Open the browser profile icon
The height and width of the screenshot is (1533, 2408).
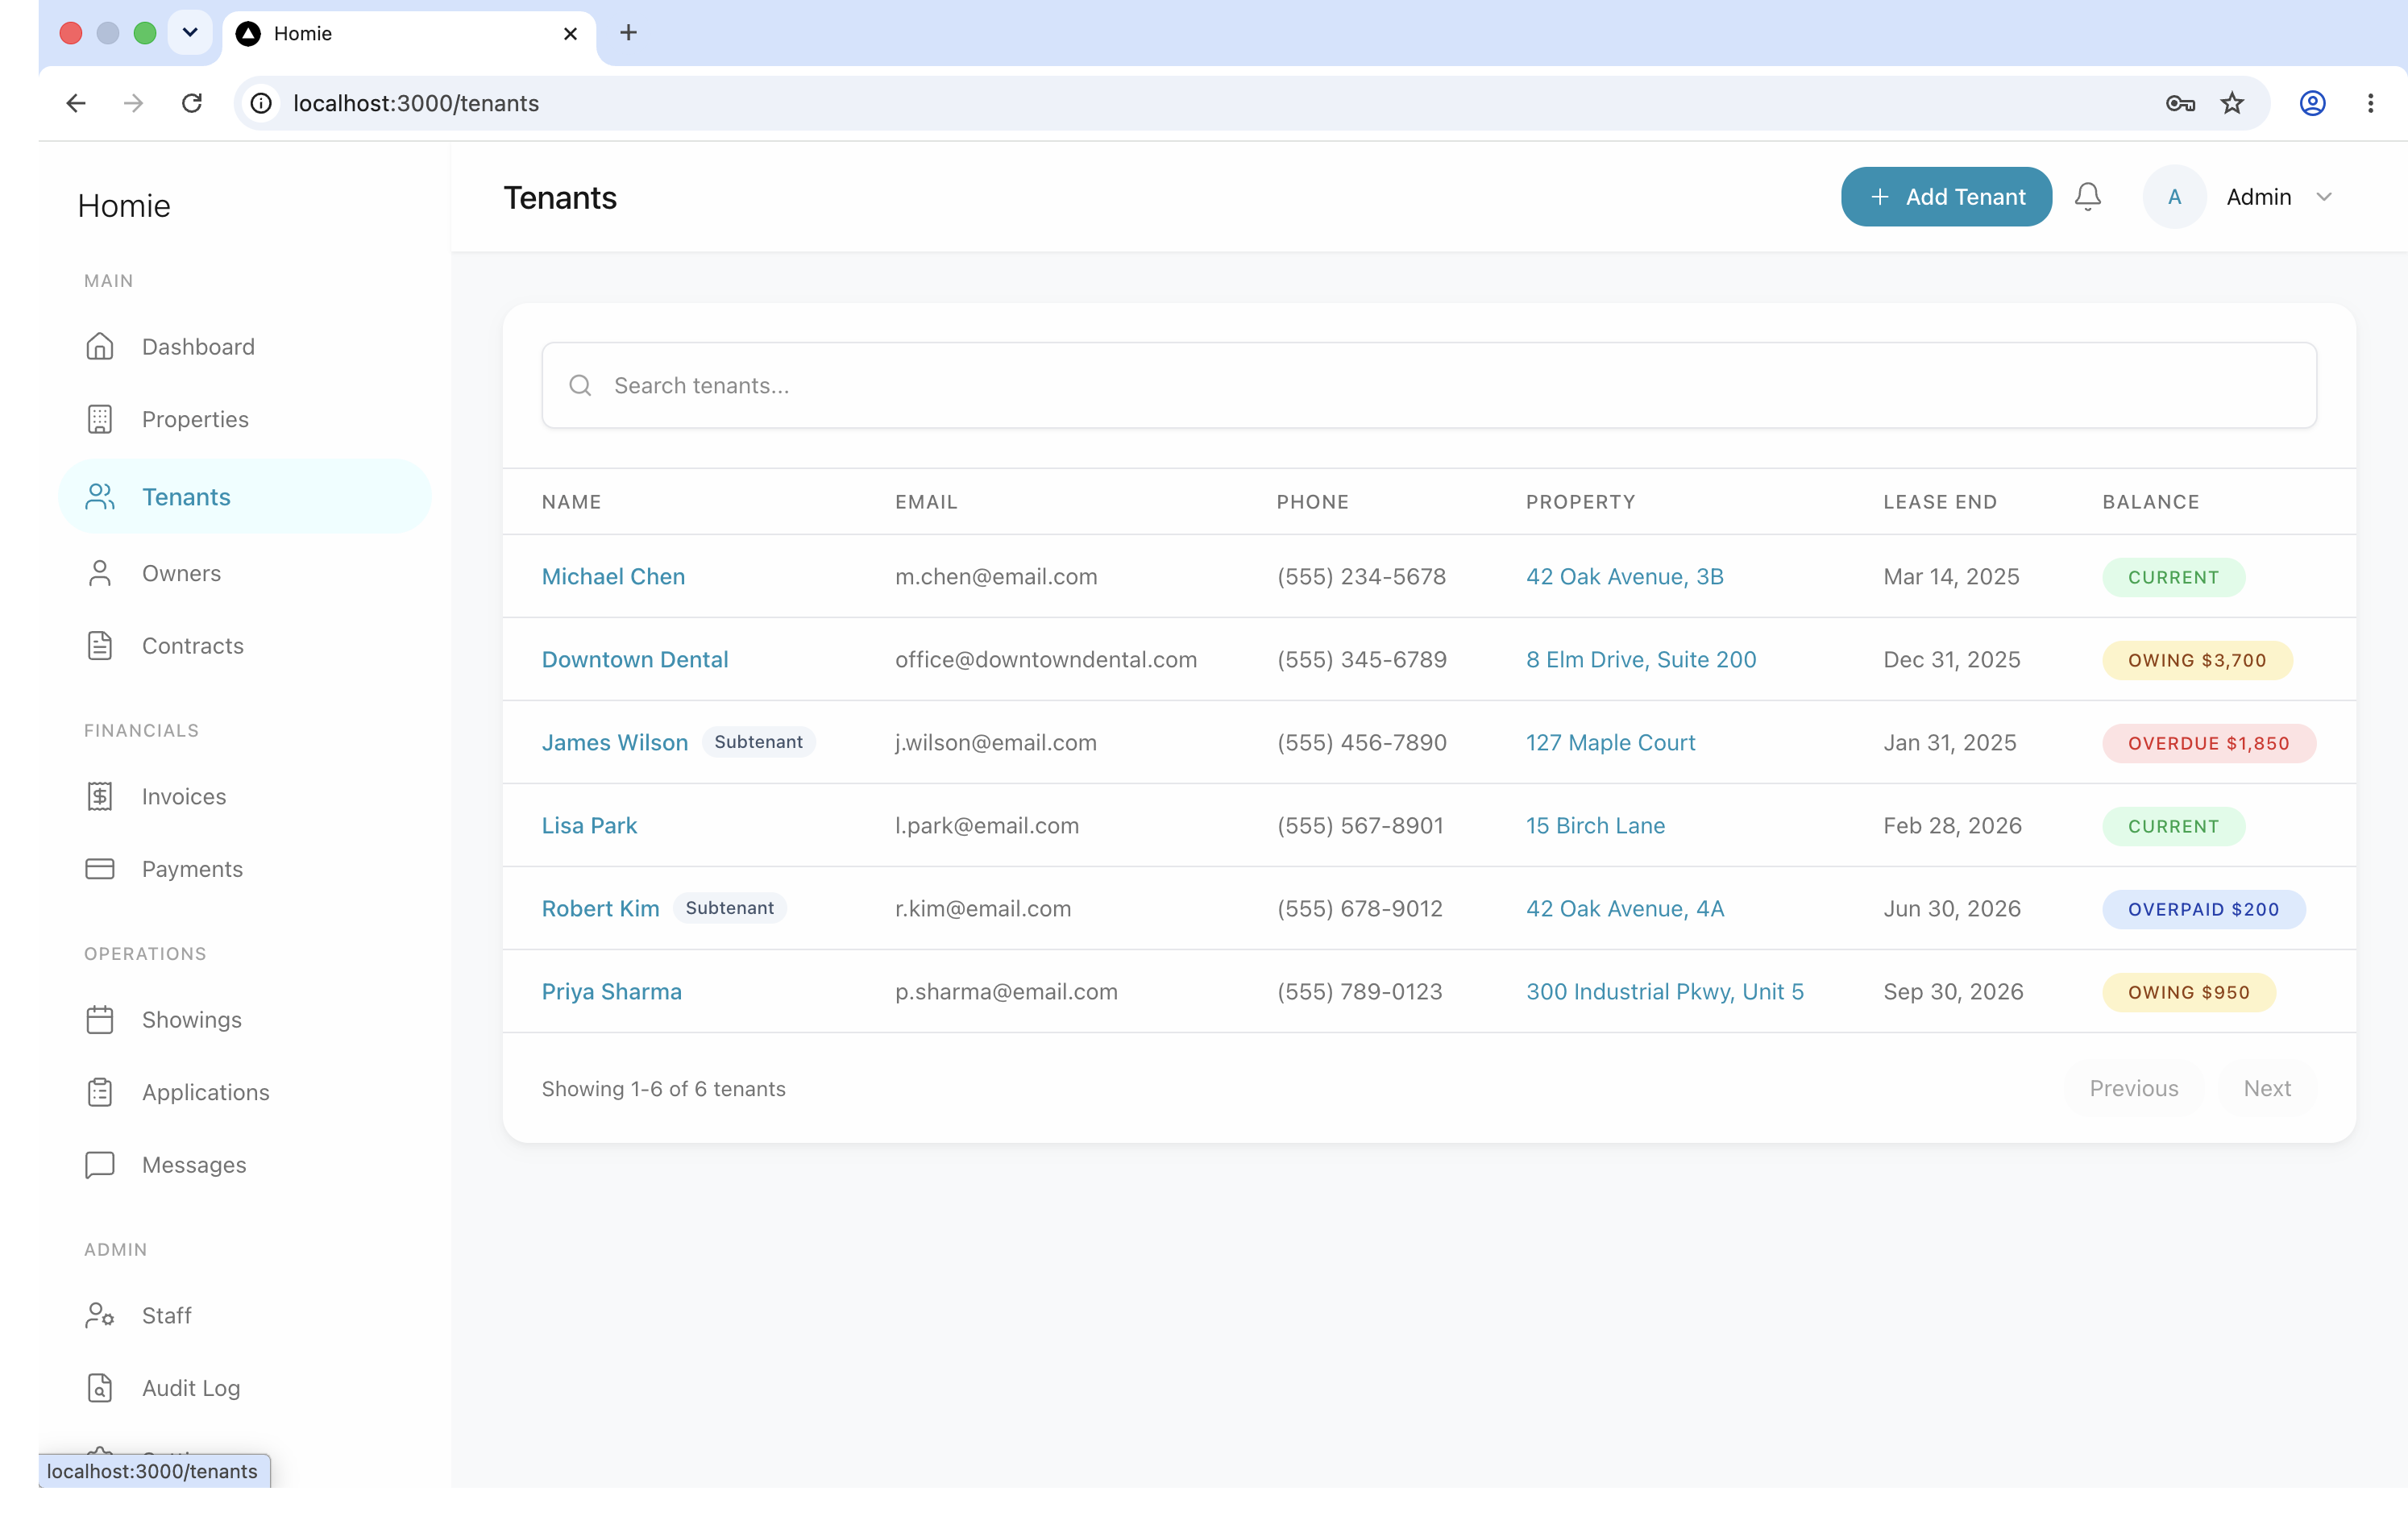coord(2312,103)
